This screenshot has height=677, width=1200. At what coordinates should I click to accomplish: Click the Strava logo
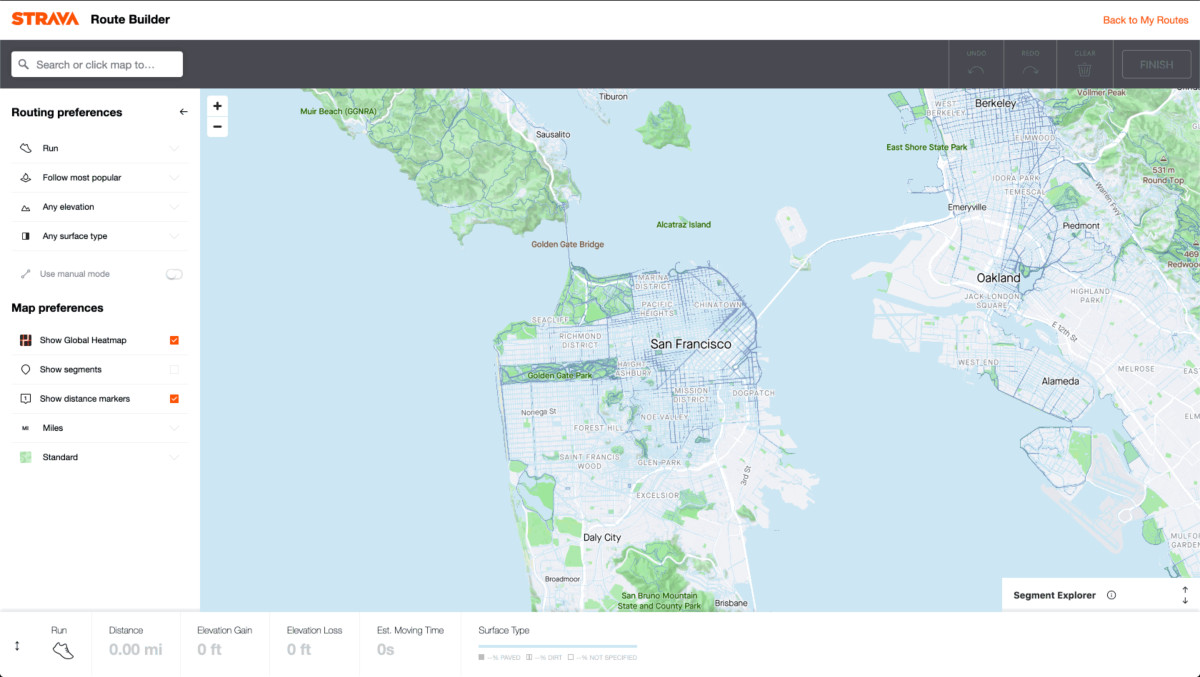point(45,19)
